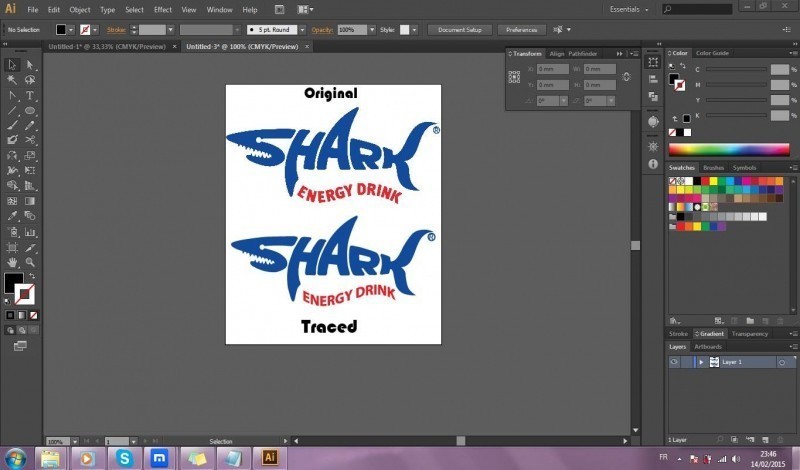Swap fill and stroke in toolbox
The height and width of the screenshot is (470, 800).
pos(32,276)
